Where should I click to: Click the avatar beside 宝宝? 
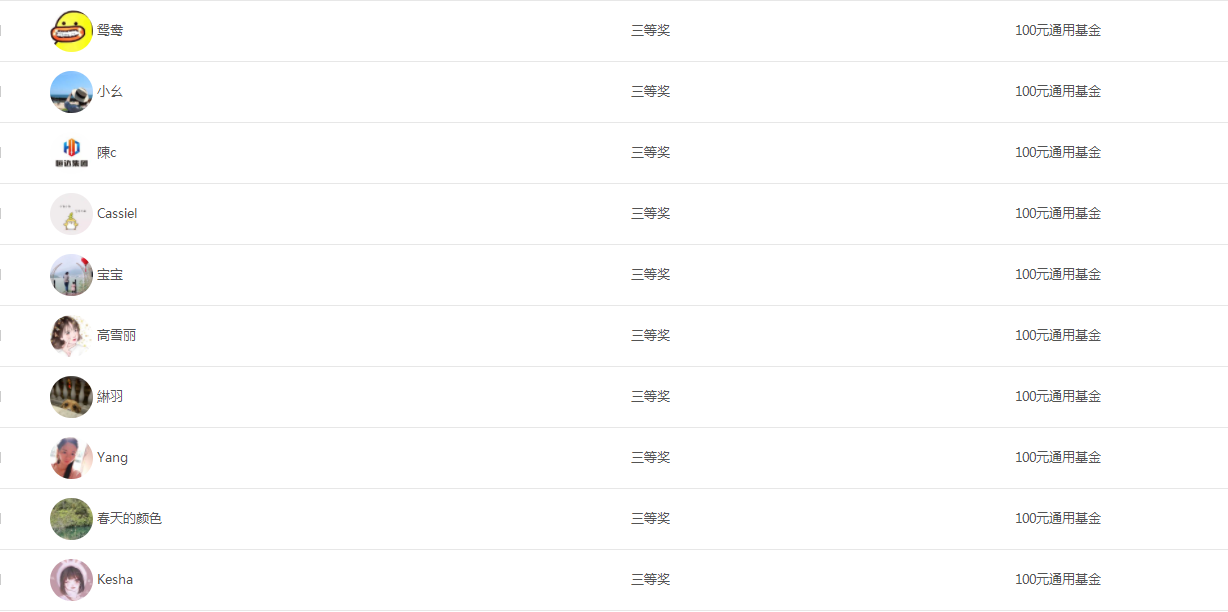tap(71, 275)
